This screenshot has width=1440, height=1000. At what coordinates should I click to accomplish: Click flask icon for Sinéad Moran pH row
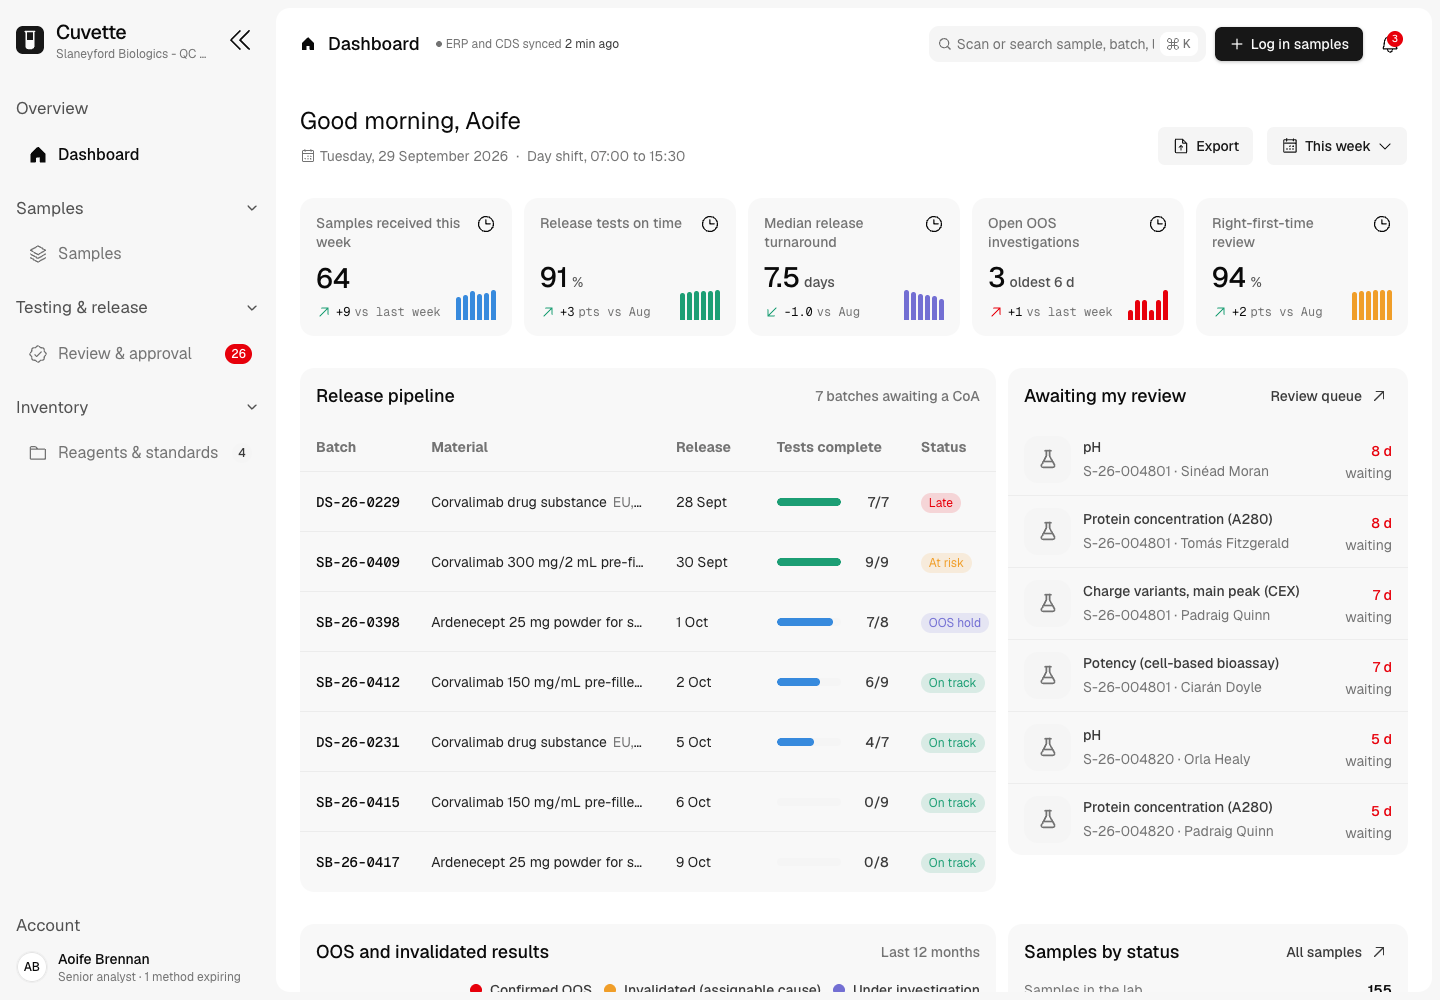(x=1048, y=459)
